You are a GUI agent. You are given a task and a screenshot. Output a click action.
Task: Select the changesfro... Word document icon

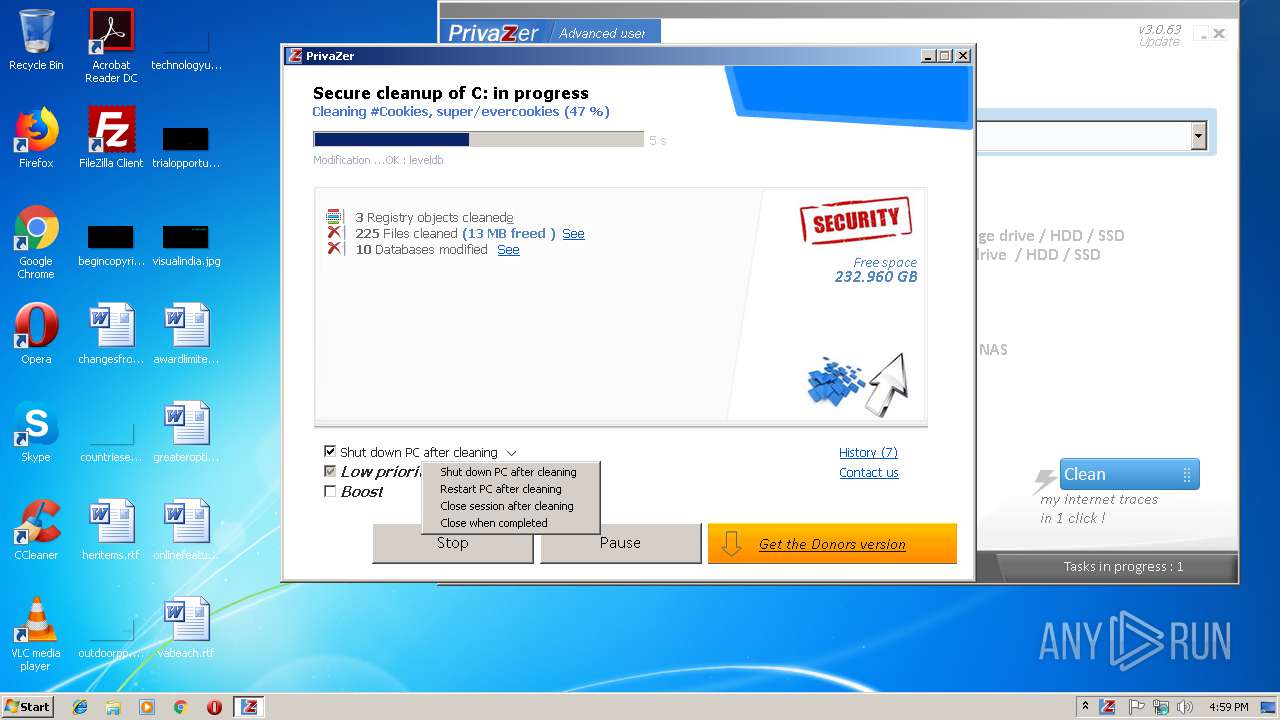(111, 334)
